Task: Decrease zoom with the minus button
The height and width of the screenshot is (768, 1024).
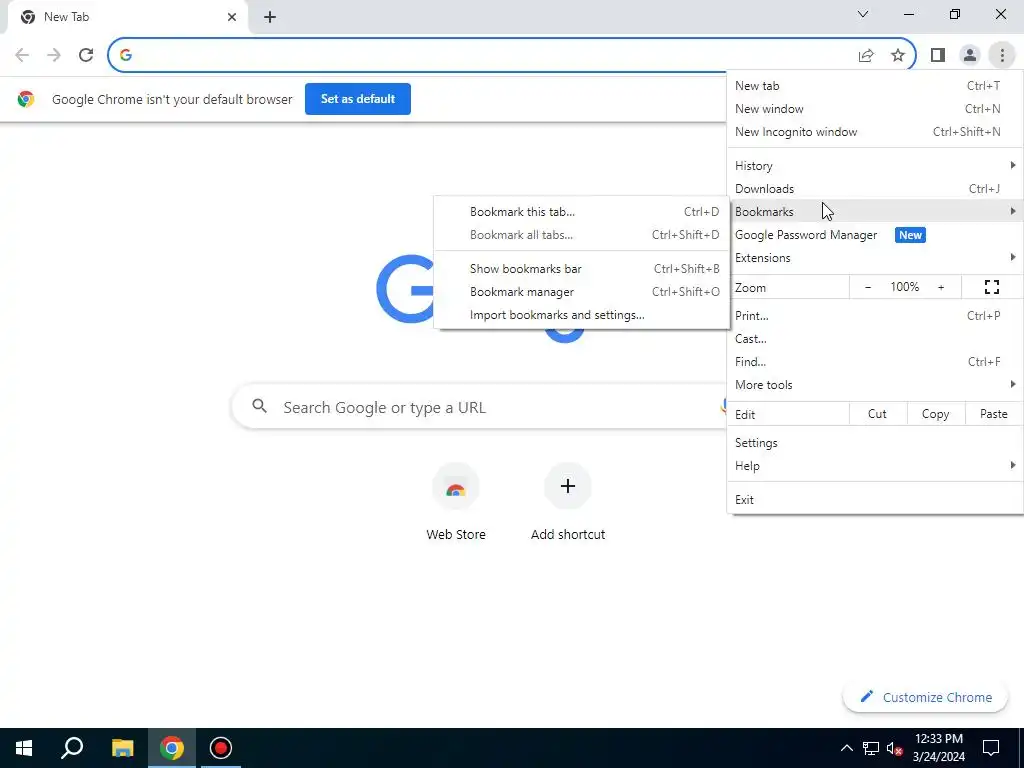Action: click(868, 287)
